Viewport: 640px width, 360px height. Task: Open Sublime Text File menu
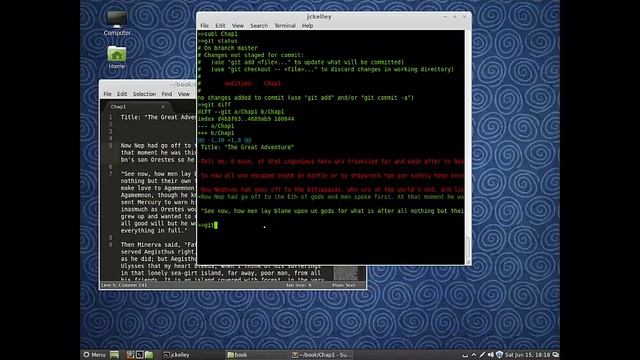coord(107,94)
